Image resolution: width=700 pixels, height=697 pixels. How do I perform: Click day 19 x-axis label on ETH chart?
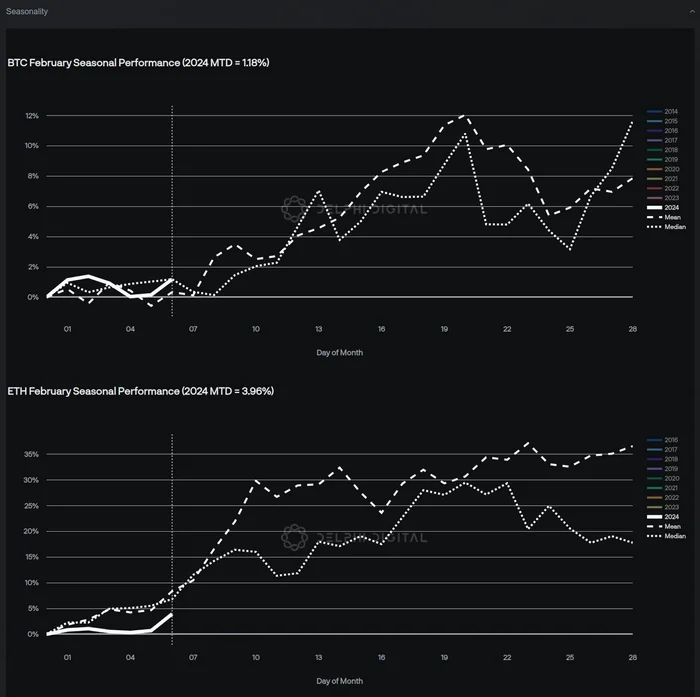(x=444, y=658)
